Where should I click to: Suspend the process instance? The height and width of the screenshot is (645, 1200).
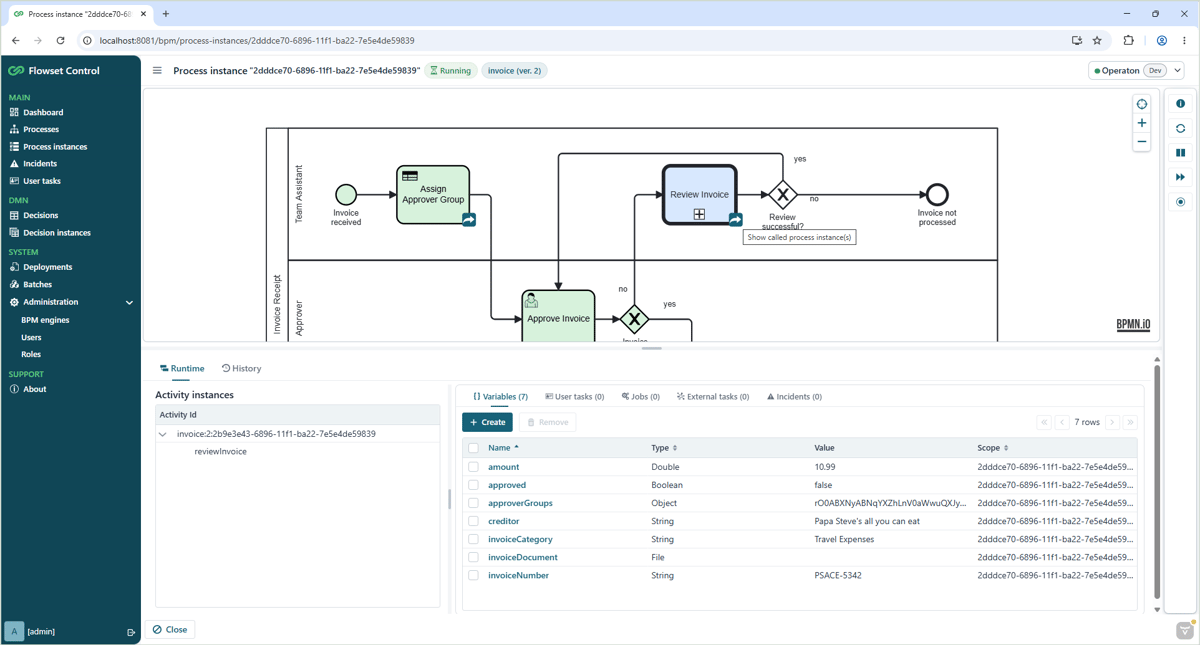coord(1180,153)
